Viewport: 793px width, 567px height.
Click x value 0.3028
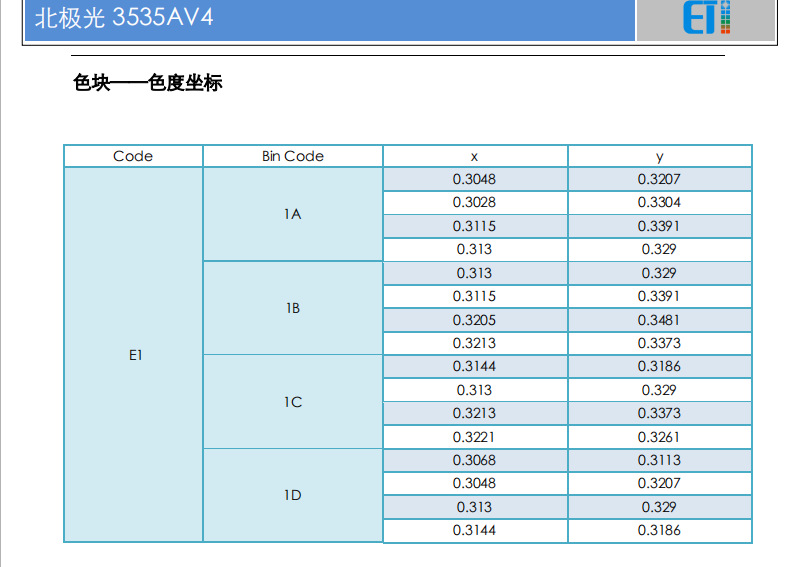[474, 202]
